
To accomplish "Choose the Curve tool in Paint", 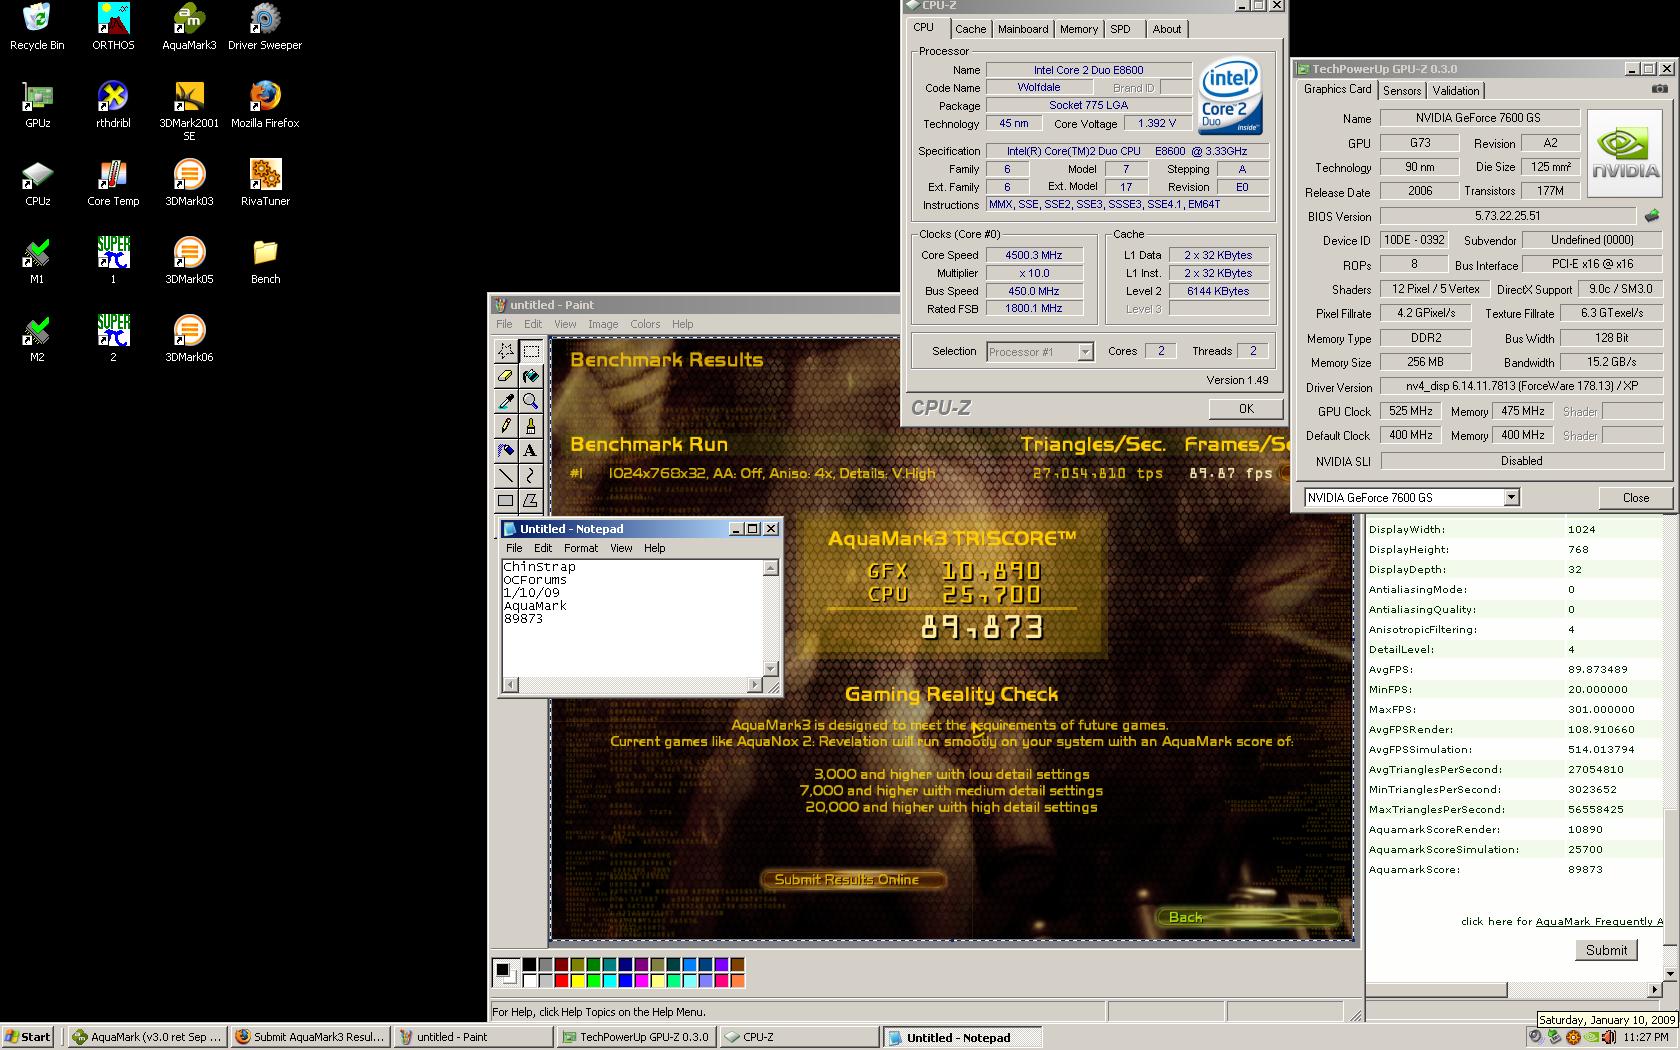I will pos(531,476).
